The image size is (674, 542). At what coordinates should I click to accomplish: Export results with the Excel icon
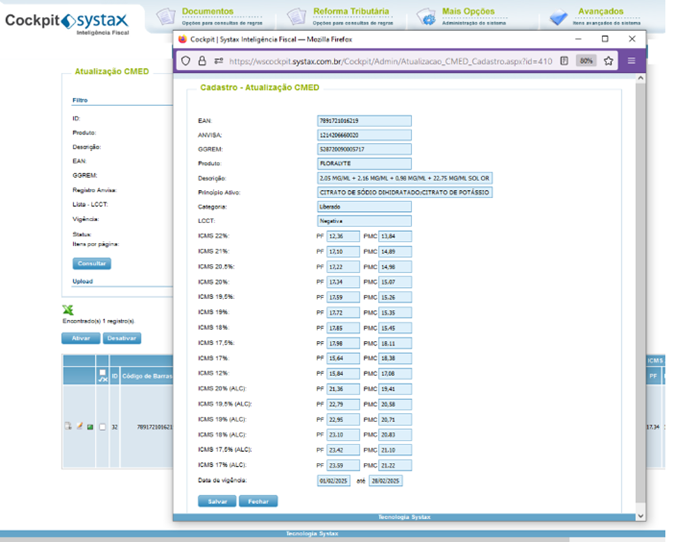[x=68, y=309]
